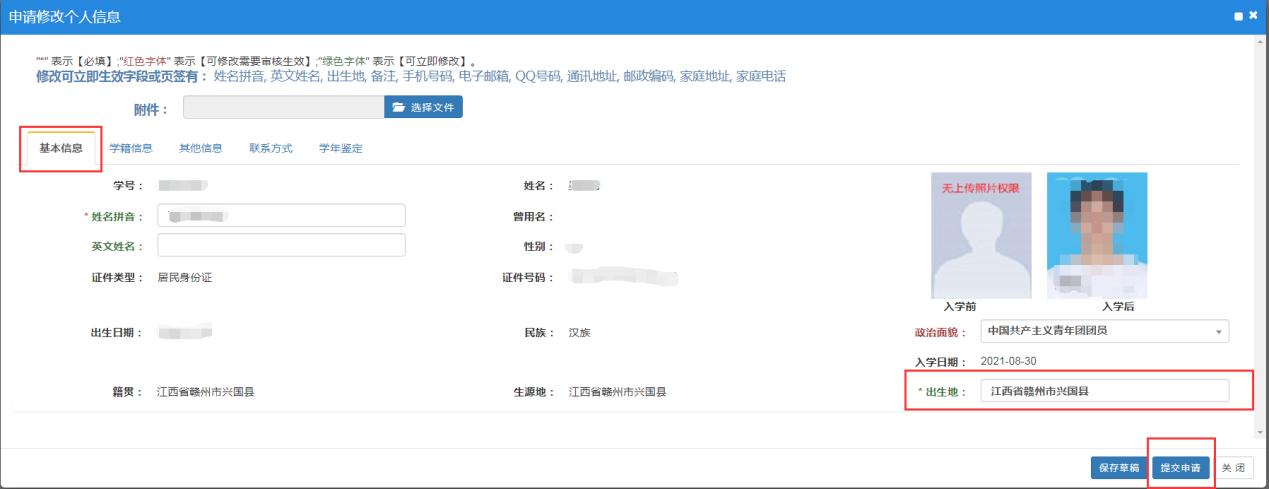This screenshot has height=489, width=1269.
Task: Click the 曾用名 label
Action: pyautogui.click(x=534, y=216)
